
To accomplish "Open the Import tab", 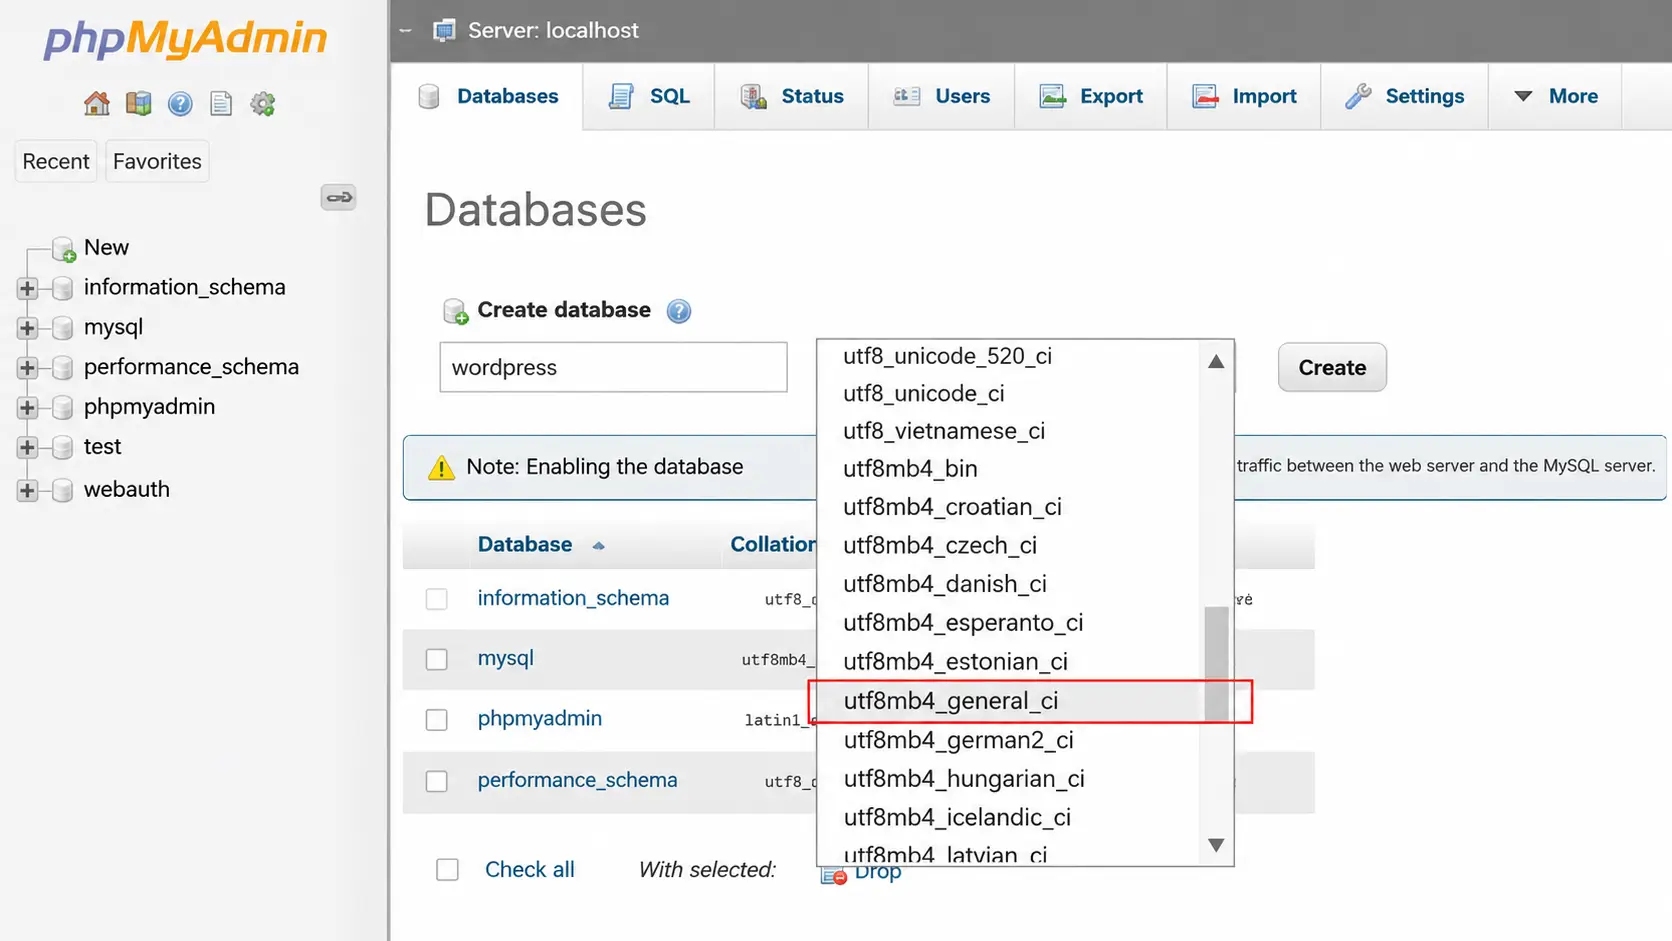I will coord(1244,96).
